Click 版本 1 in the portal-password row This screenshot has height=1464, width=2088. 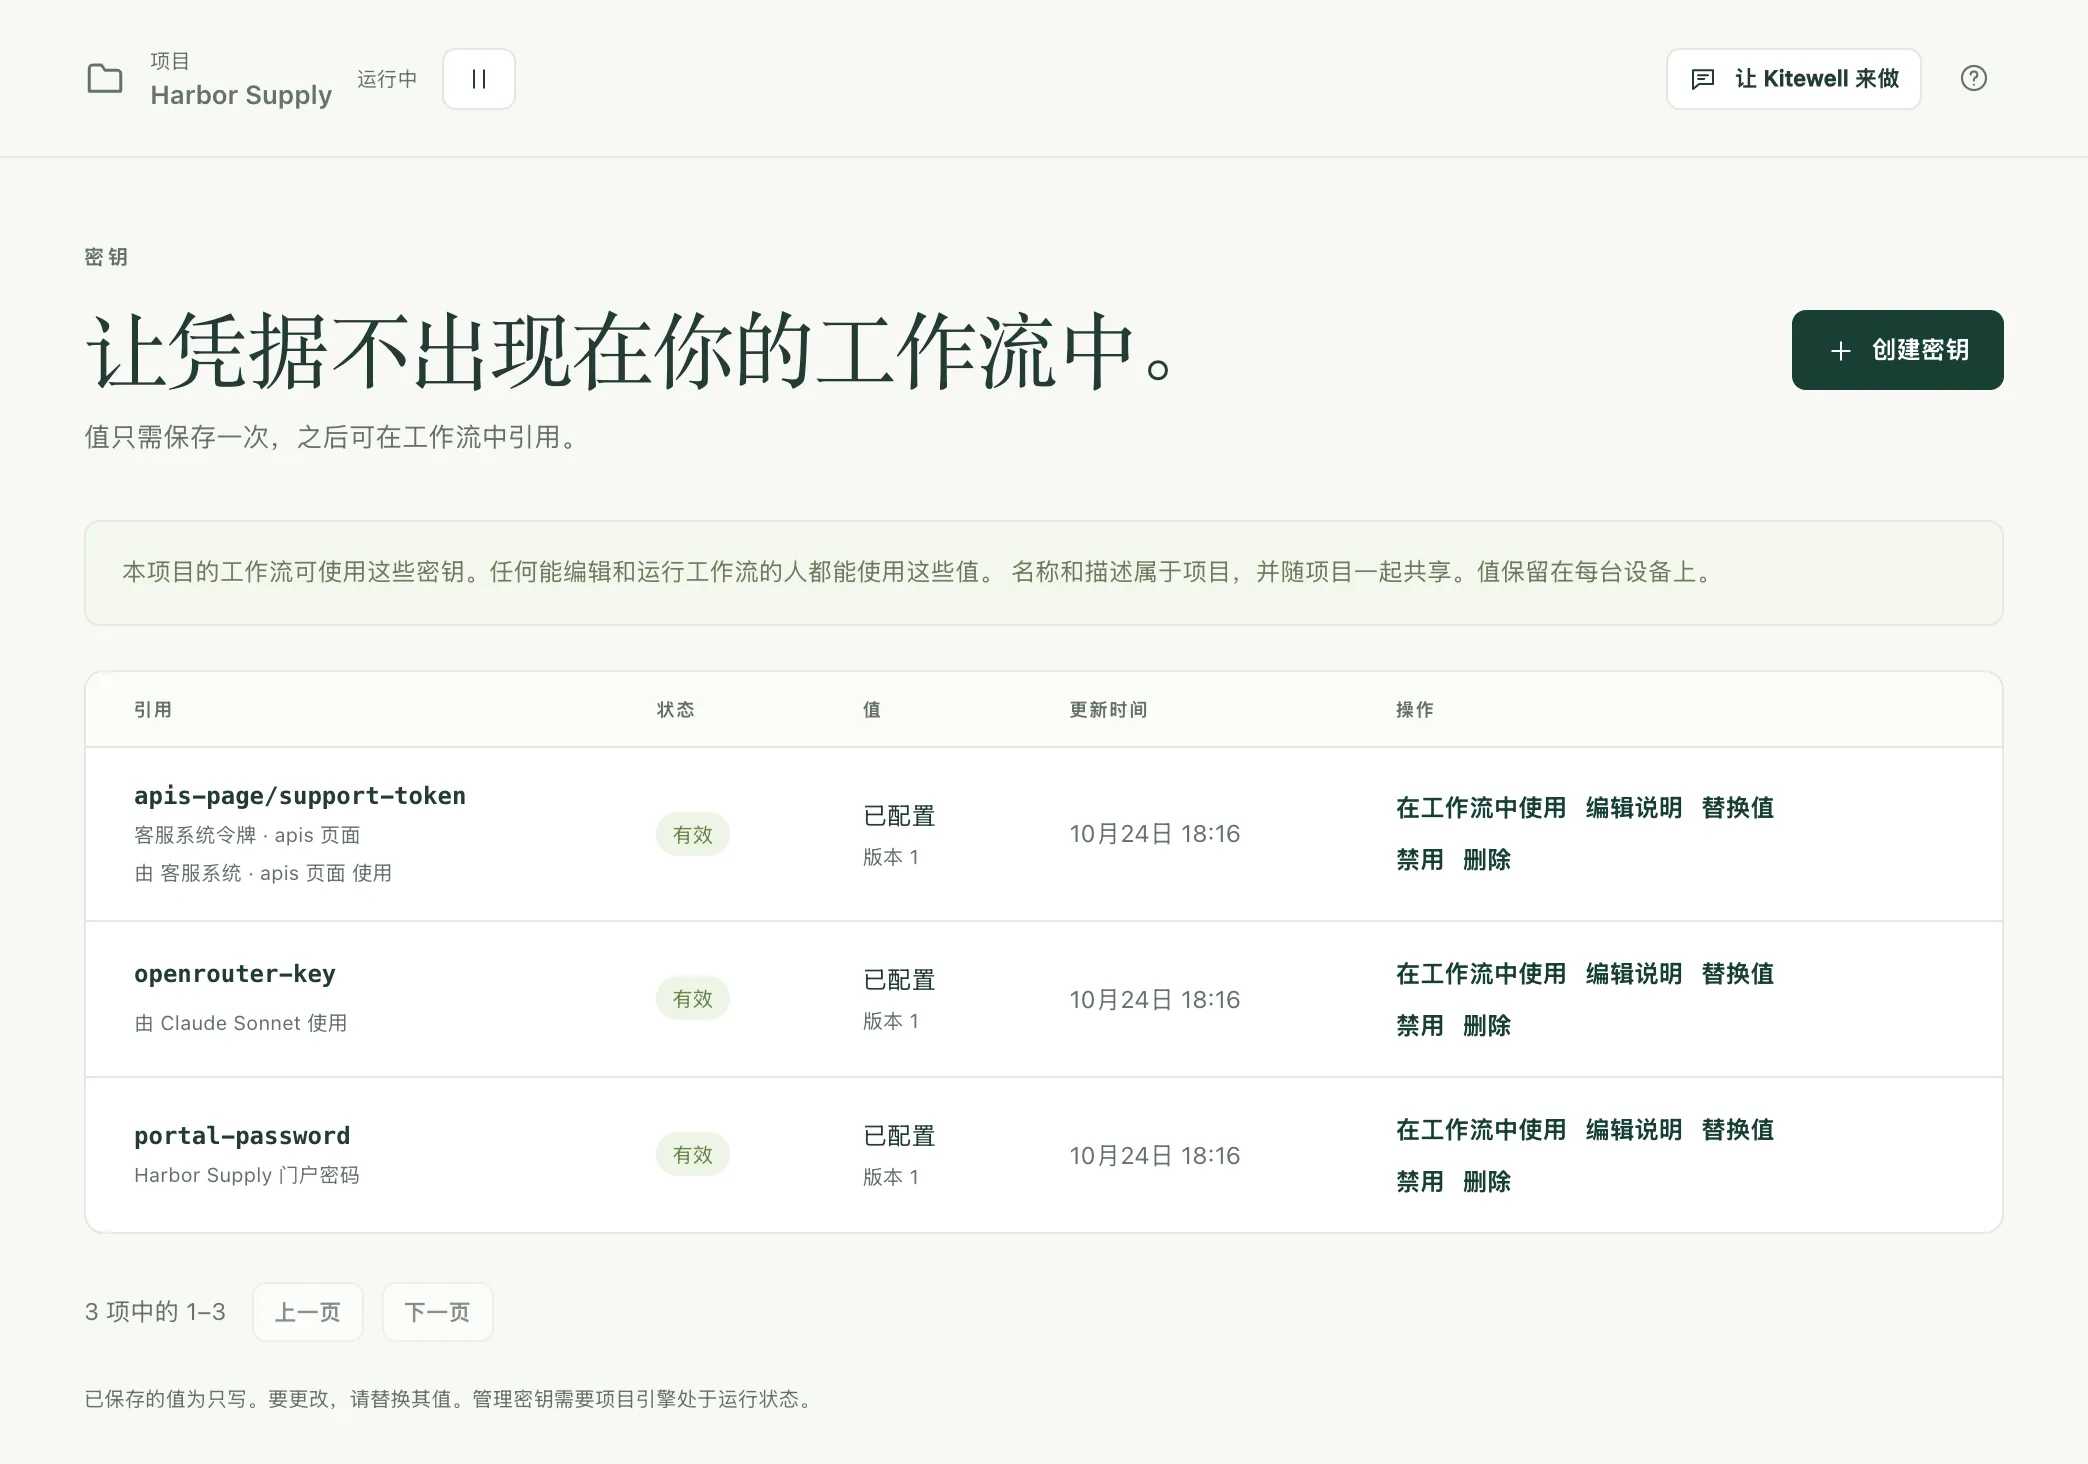(x=891, y=1177)
